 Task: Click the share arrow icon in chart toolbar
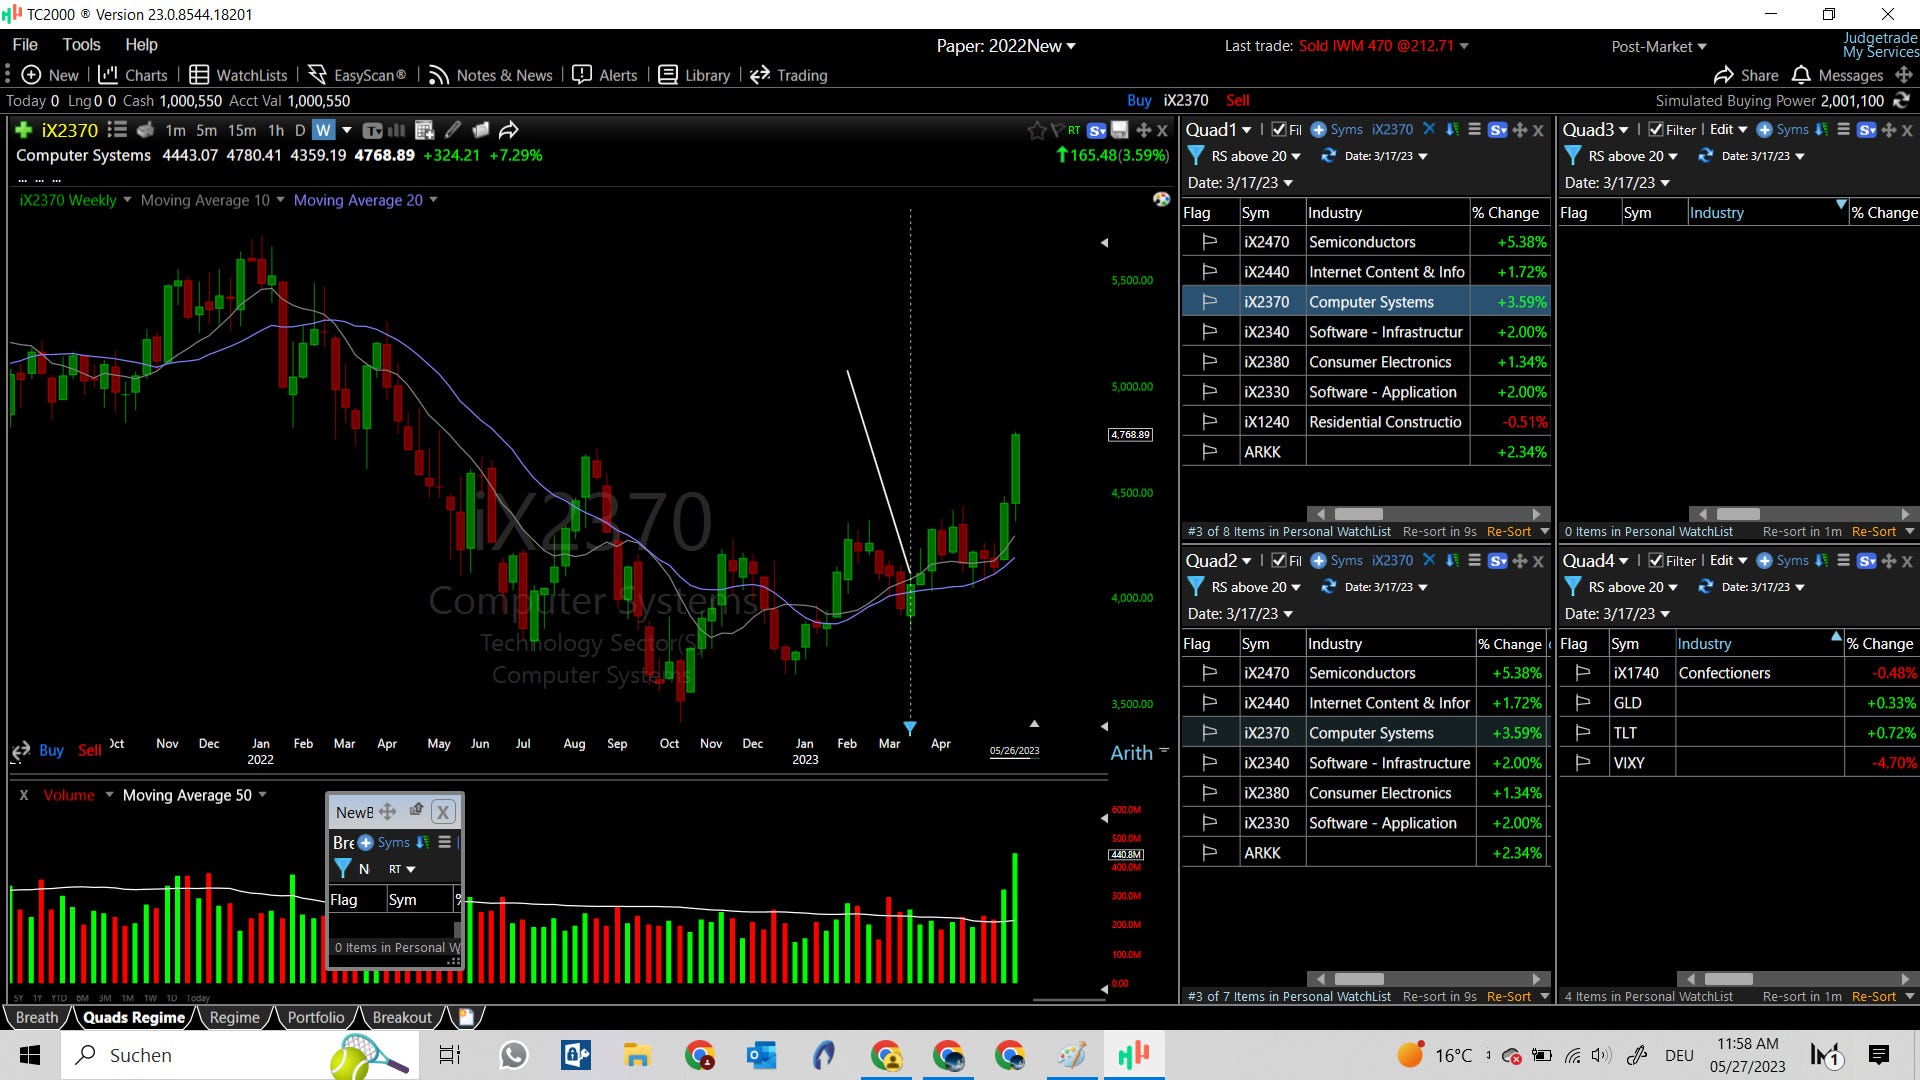[509, 130]
